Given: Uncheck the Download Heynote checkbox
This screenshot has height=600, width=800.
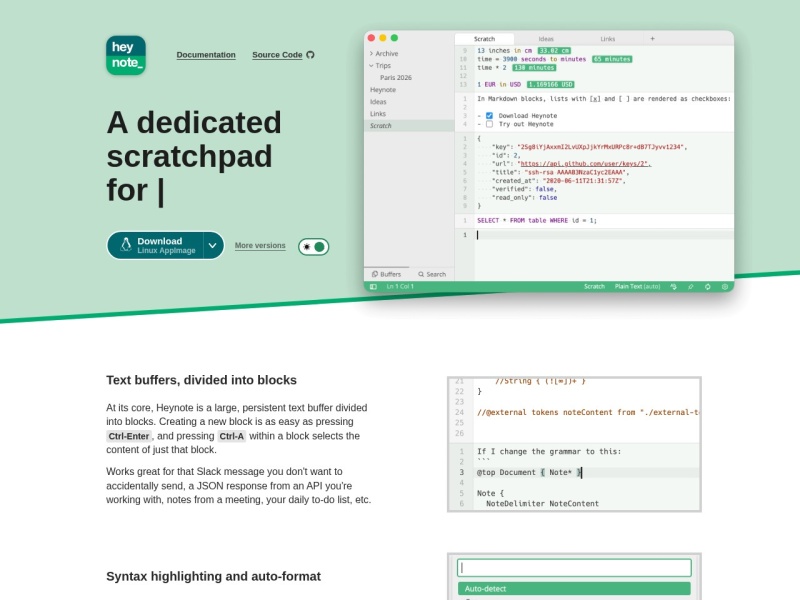Looking at the screenshot, I should [x=489, y=116].
